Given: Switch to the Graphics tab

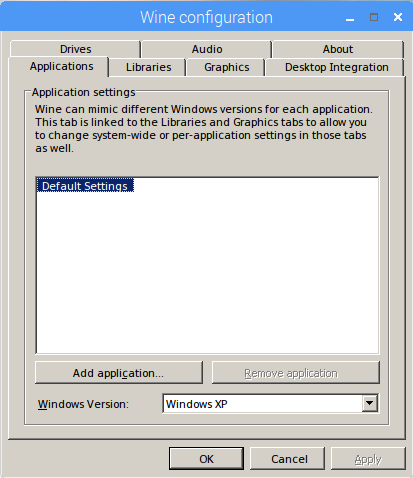Looking at the screenshot, I should tap(226, 67).
